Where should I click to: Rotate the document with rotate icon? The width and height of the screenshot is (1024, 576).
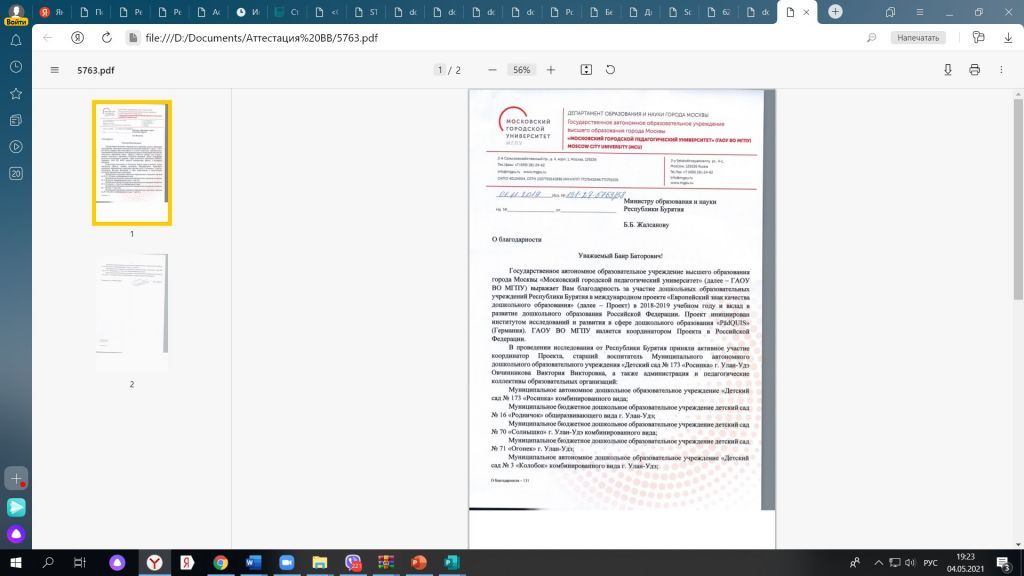click(610, 70)
